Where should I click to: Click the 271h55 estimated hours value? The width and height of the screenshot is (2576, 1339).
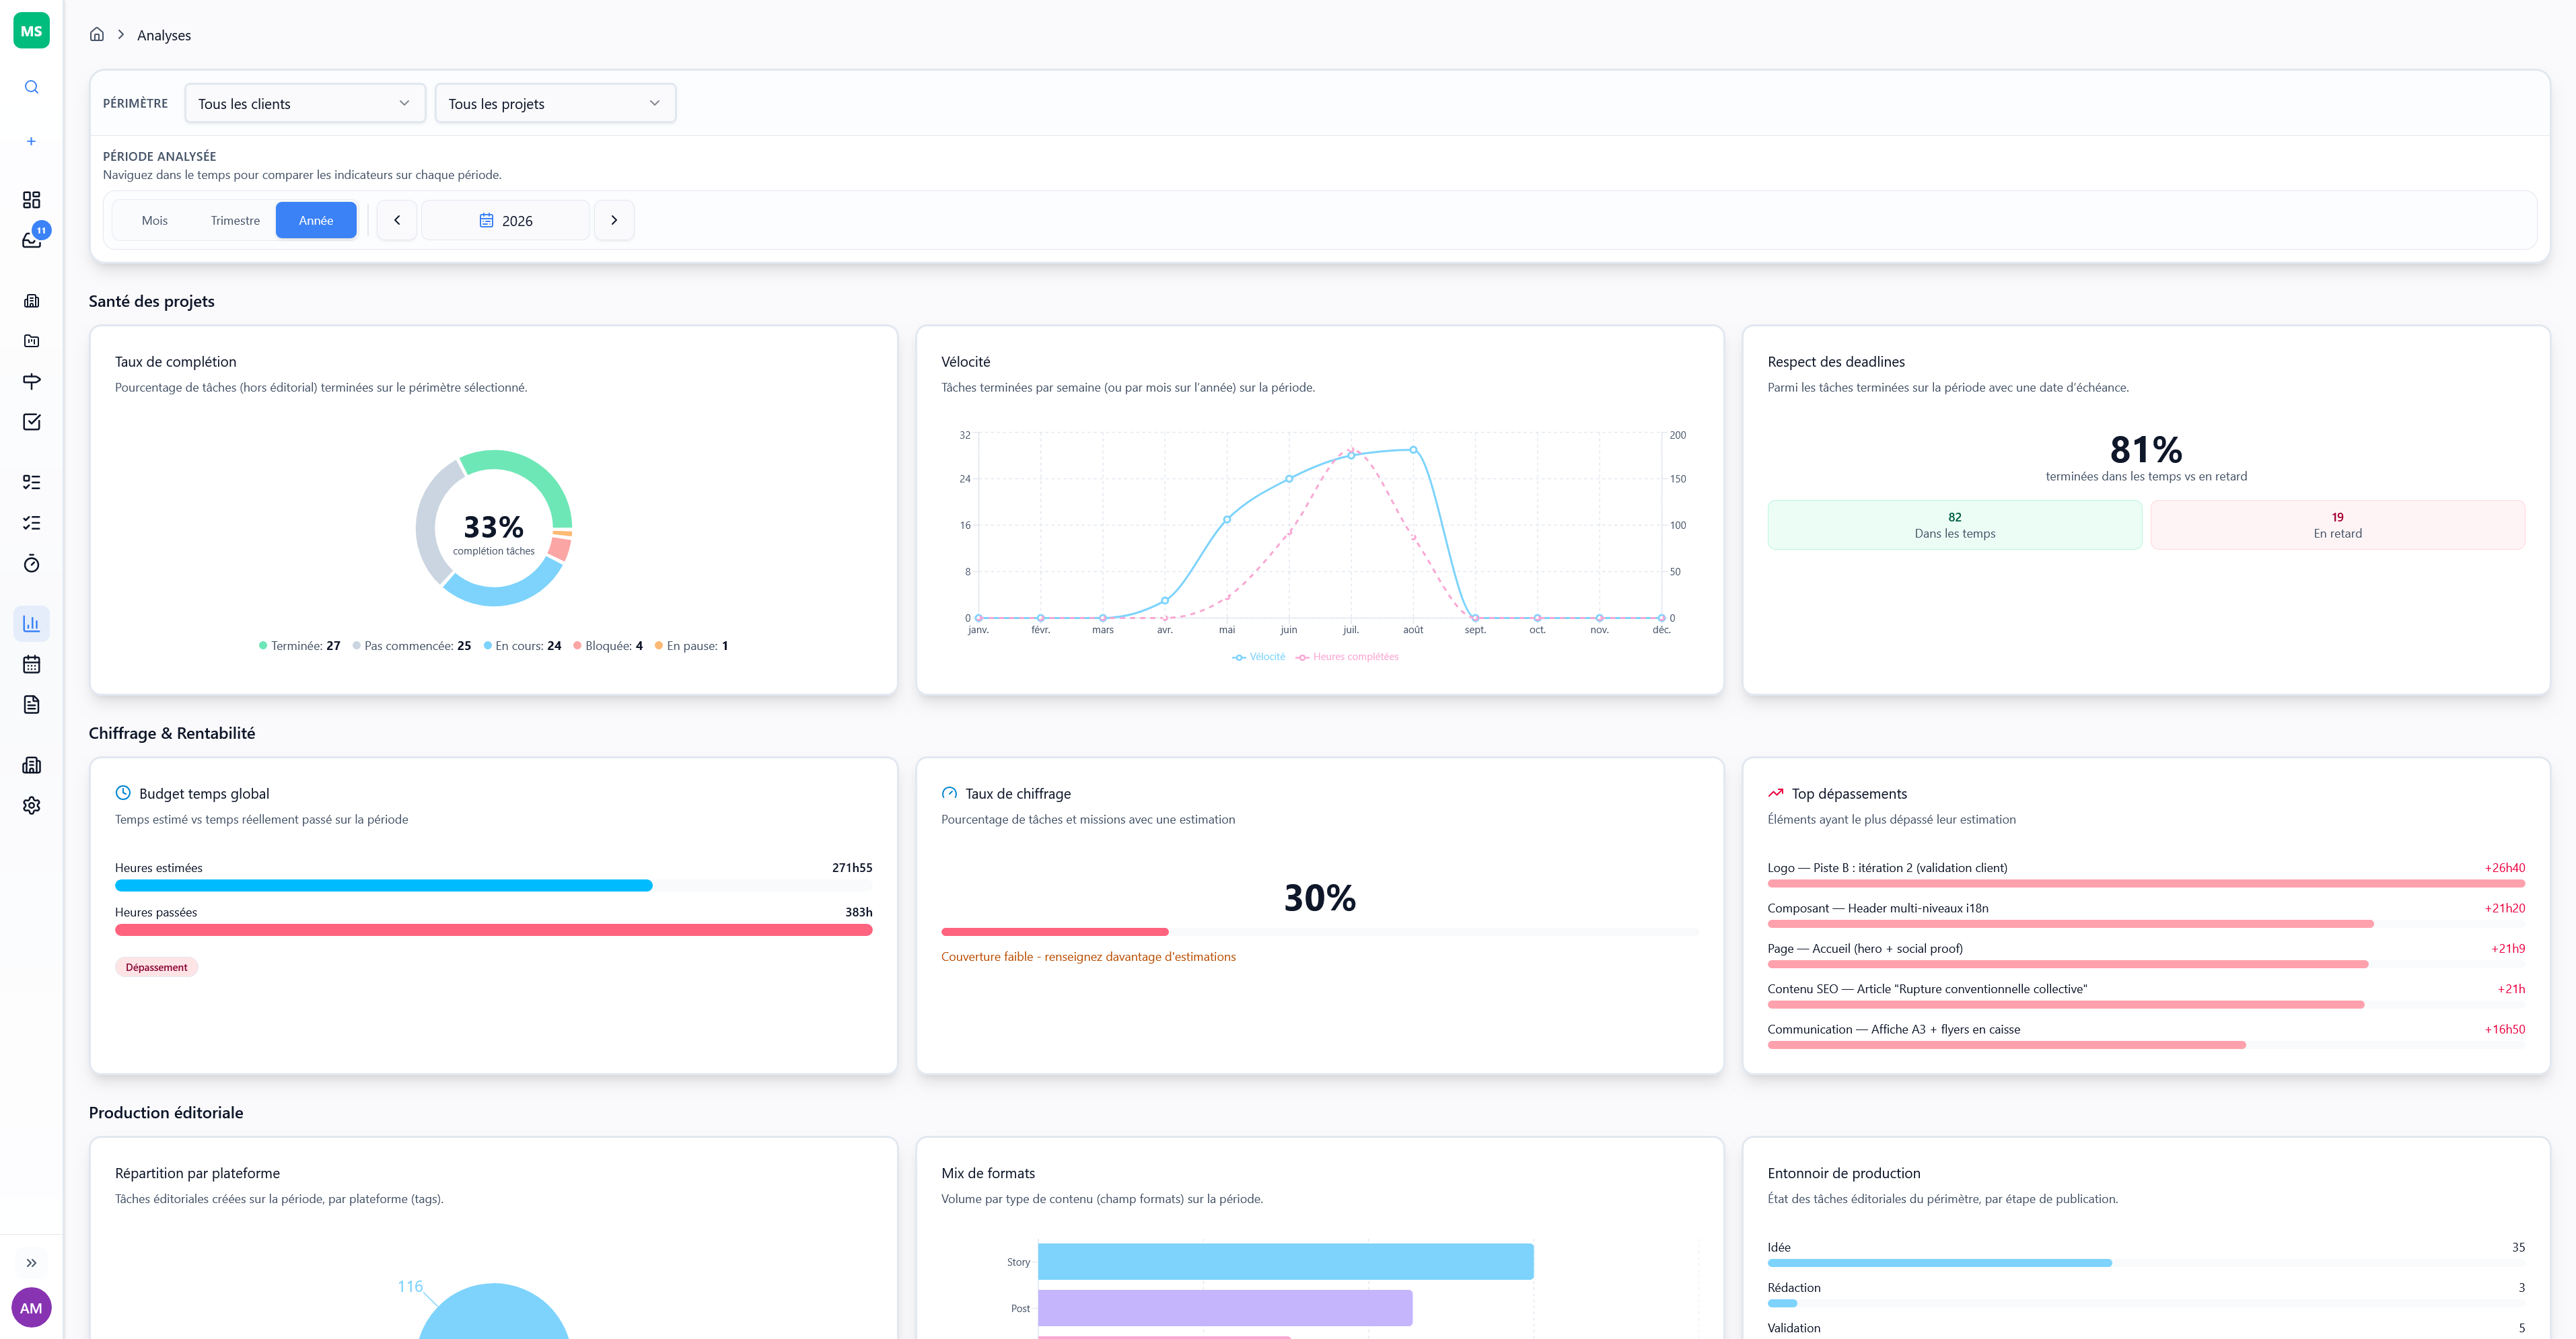tap(852, 868)
